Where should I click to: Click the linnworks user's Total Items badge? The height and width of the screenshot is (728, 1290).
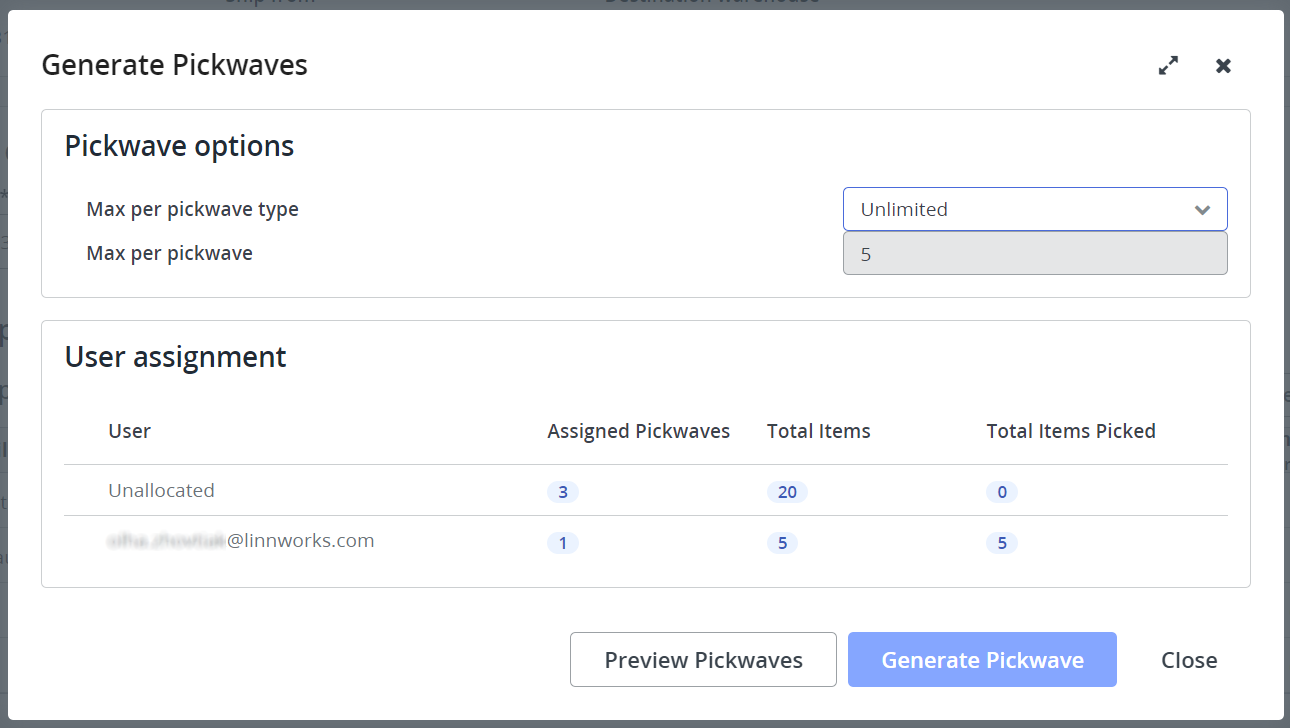coord(782,543)
